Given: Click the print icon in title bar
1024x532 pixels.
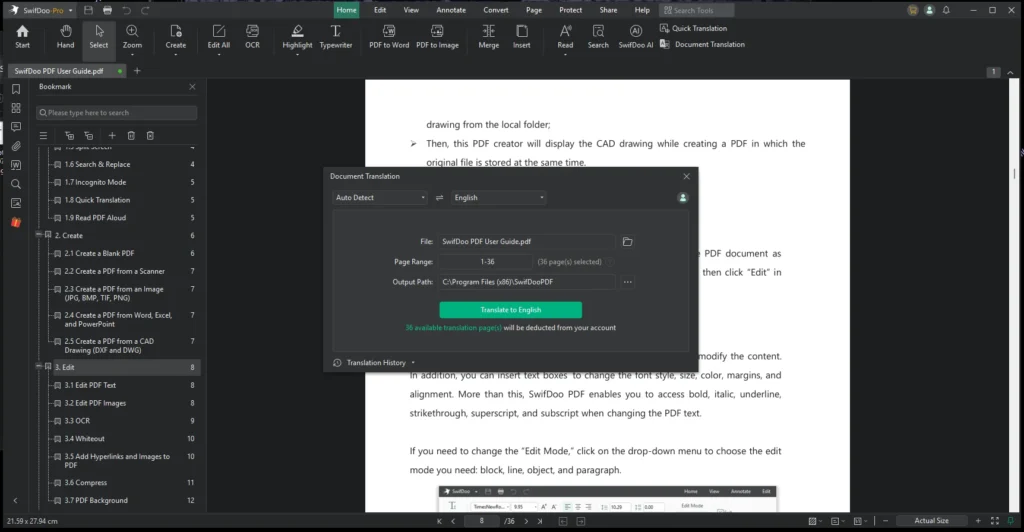Looking at the screenshot, I should (107, 10).
